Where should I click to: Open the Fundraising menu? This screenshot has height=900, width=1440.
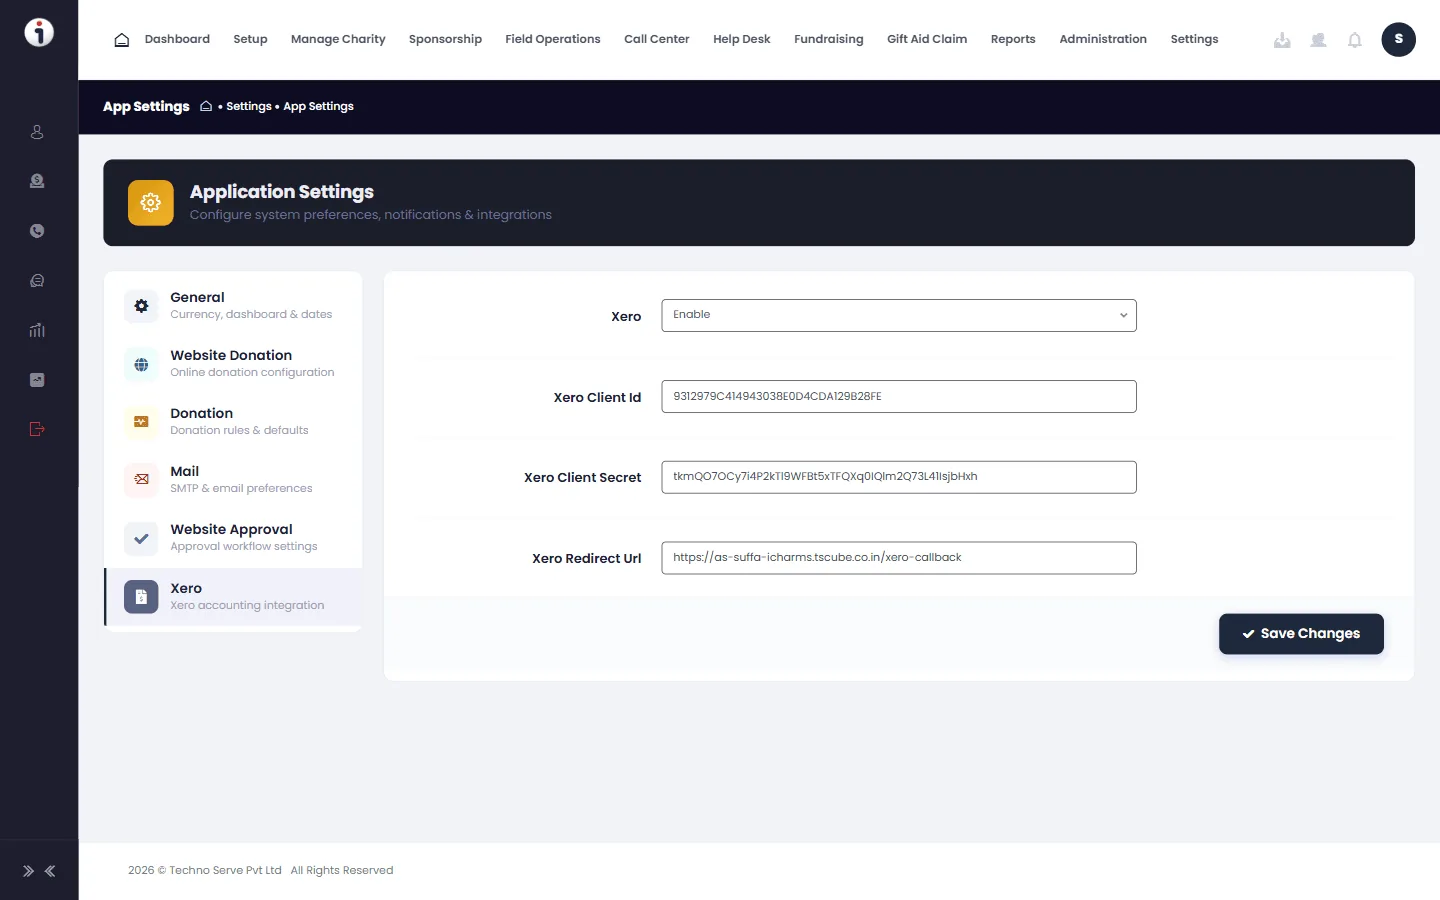(829, 39)
